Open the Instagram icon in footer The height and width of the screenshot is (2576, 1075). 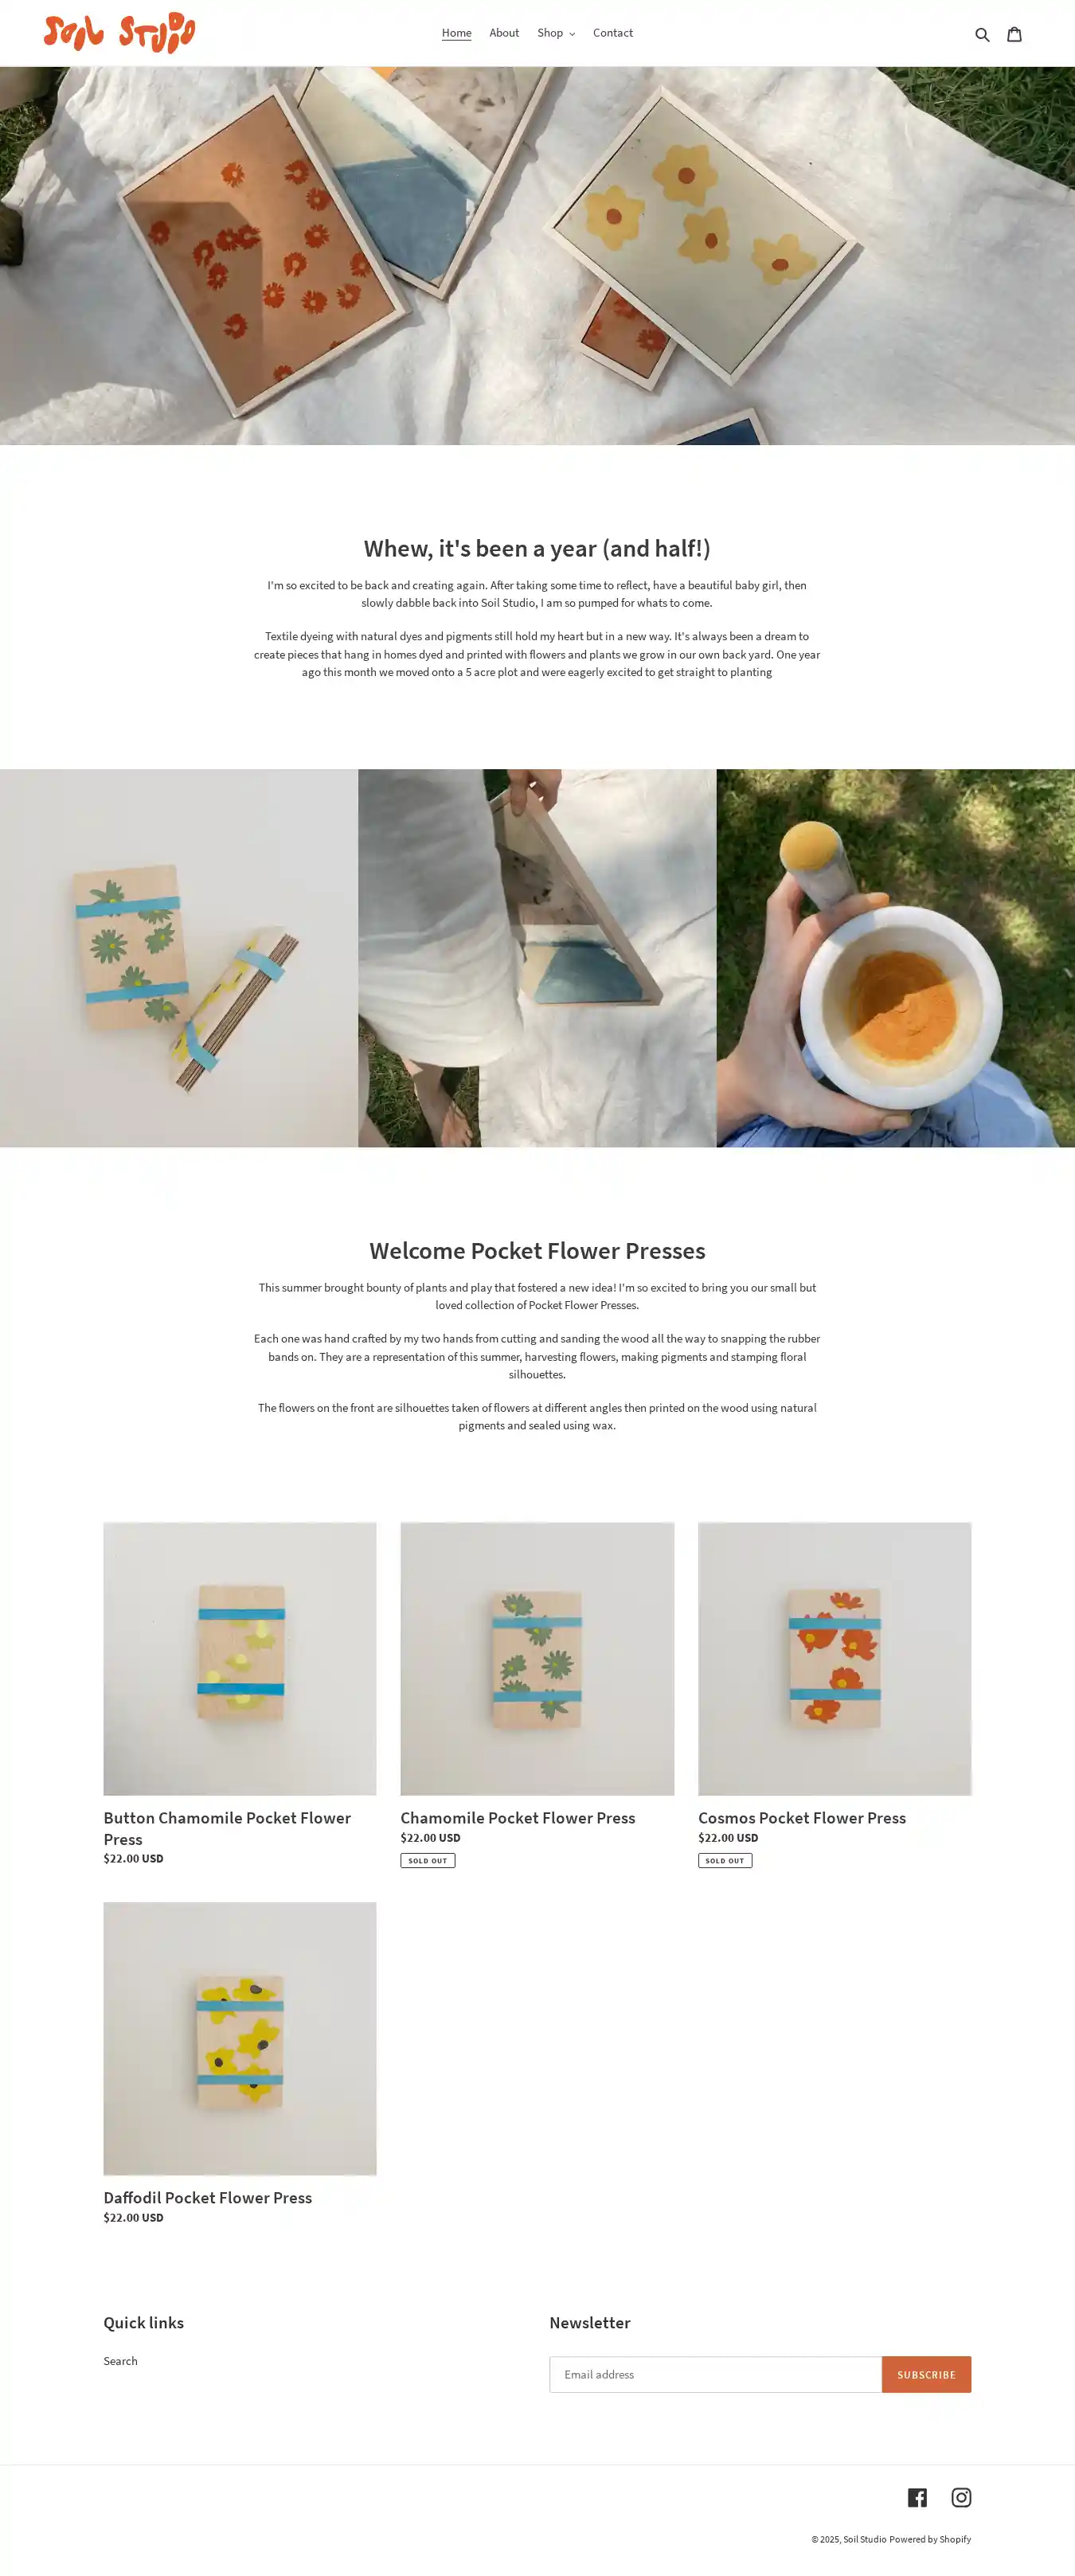961,2497
